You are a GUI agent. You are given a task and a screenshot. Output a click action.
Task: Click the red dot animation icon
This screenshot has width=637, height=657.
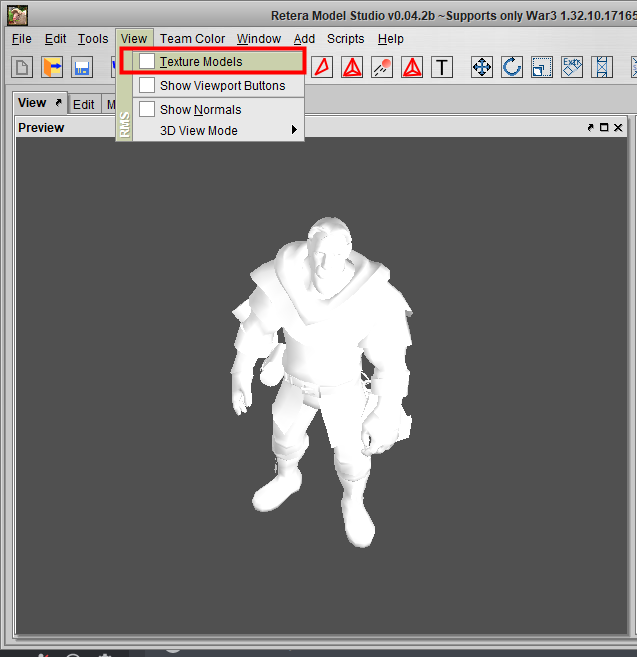tap(382, 67)
